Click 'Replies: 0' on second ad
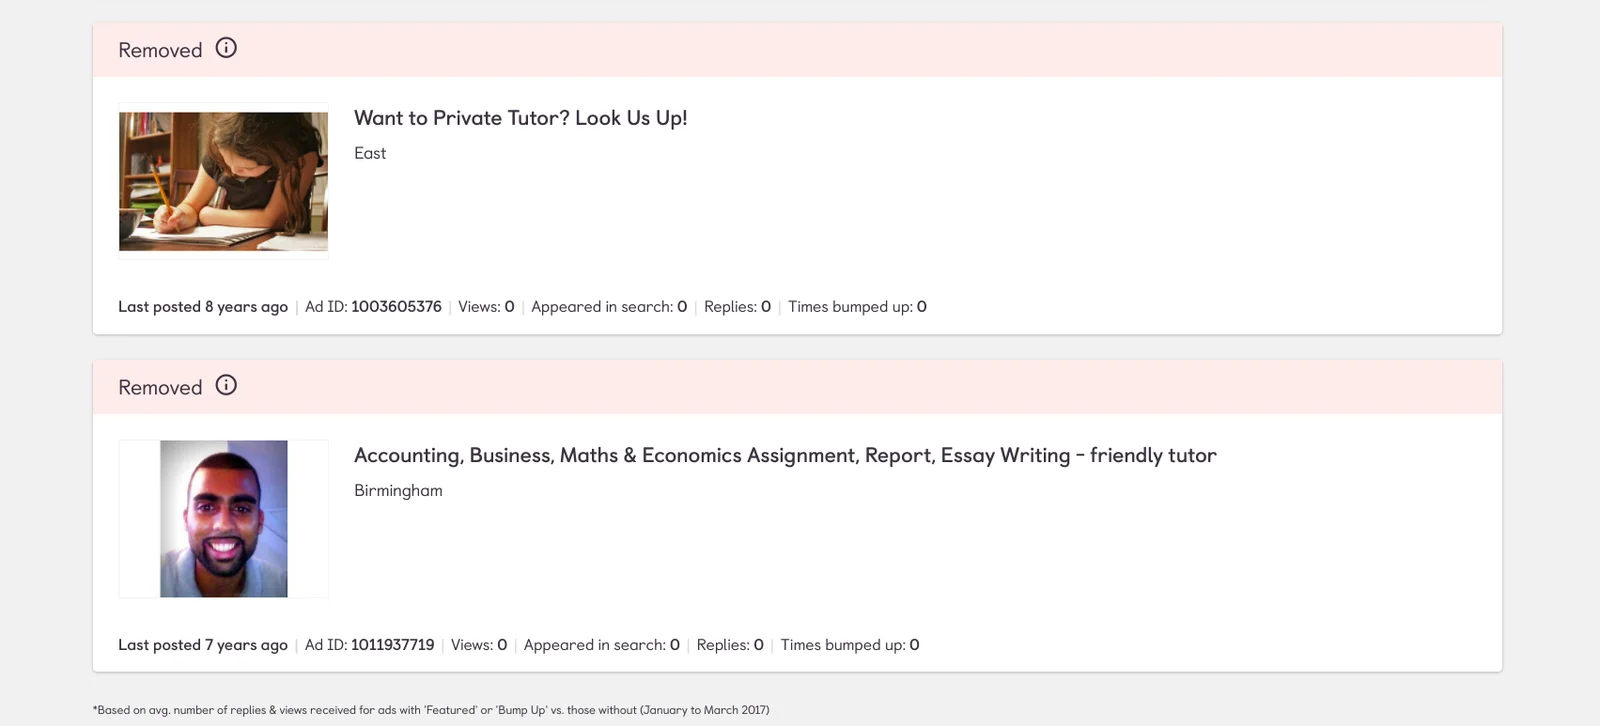This screenshot has width=1600, height=726. click(730, 645)
